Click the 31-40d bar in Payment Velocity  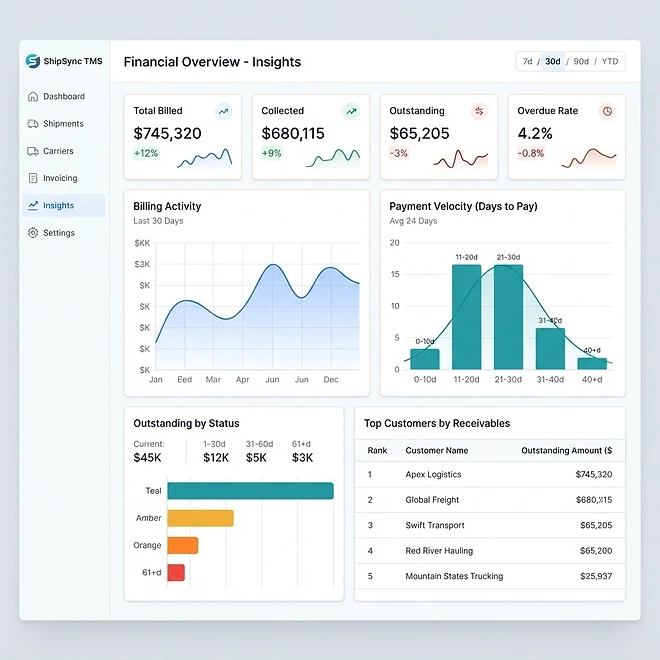coord(550,349)
